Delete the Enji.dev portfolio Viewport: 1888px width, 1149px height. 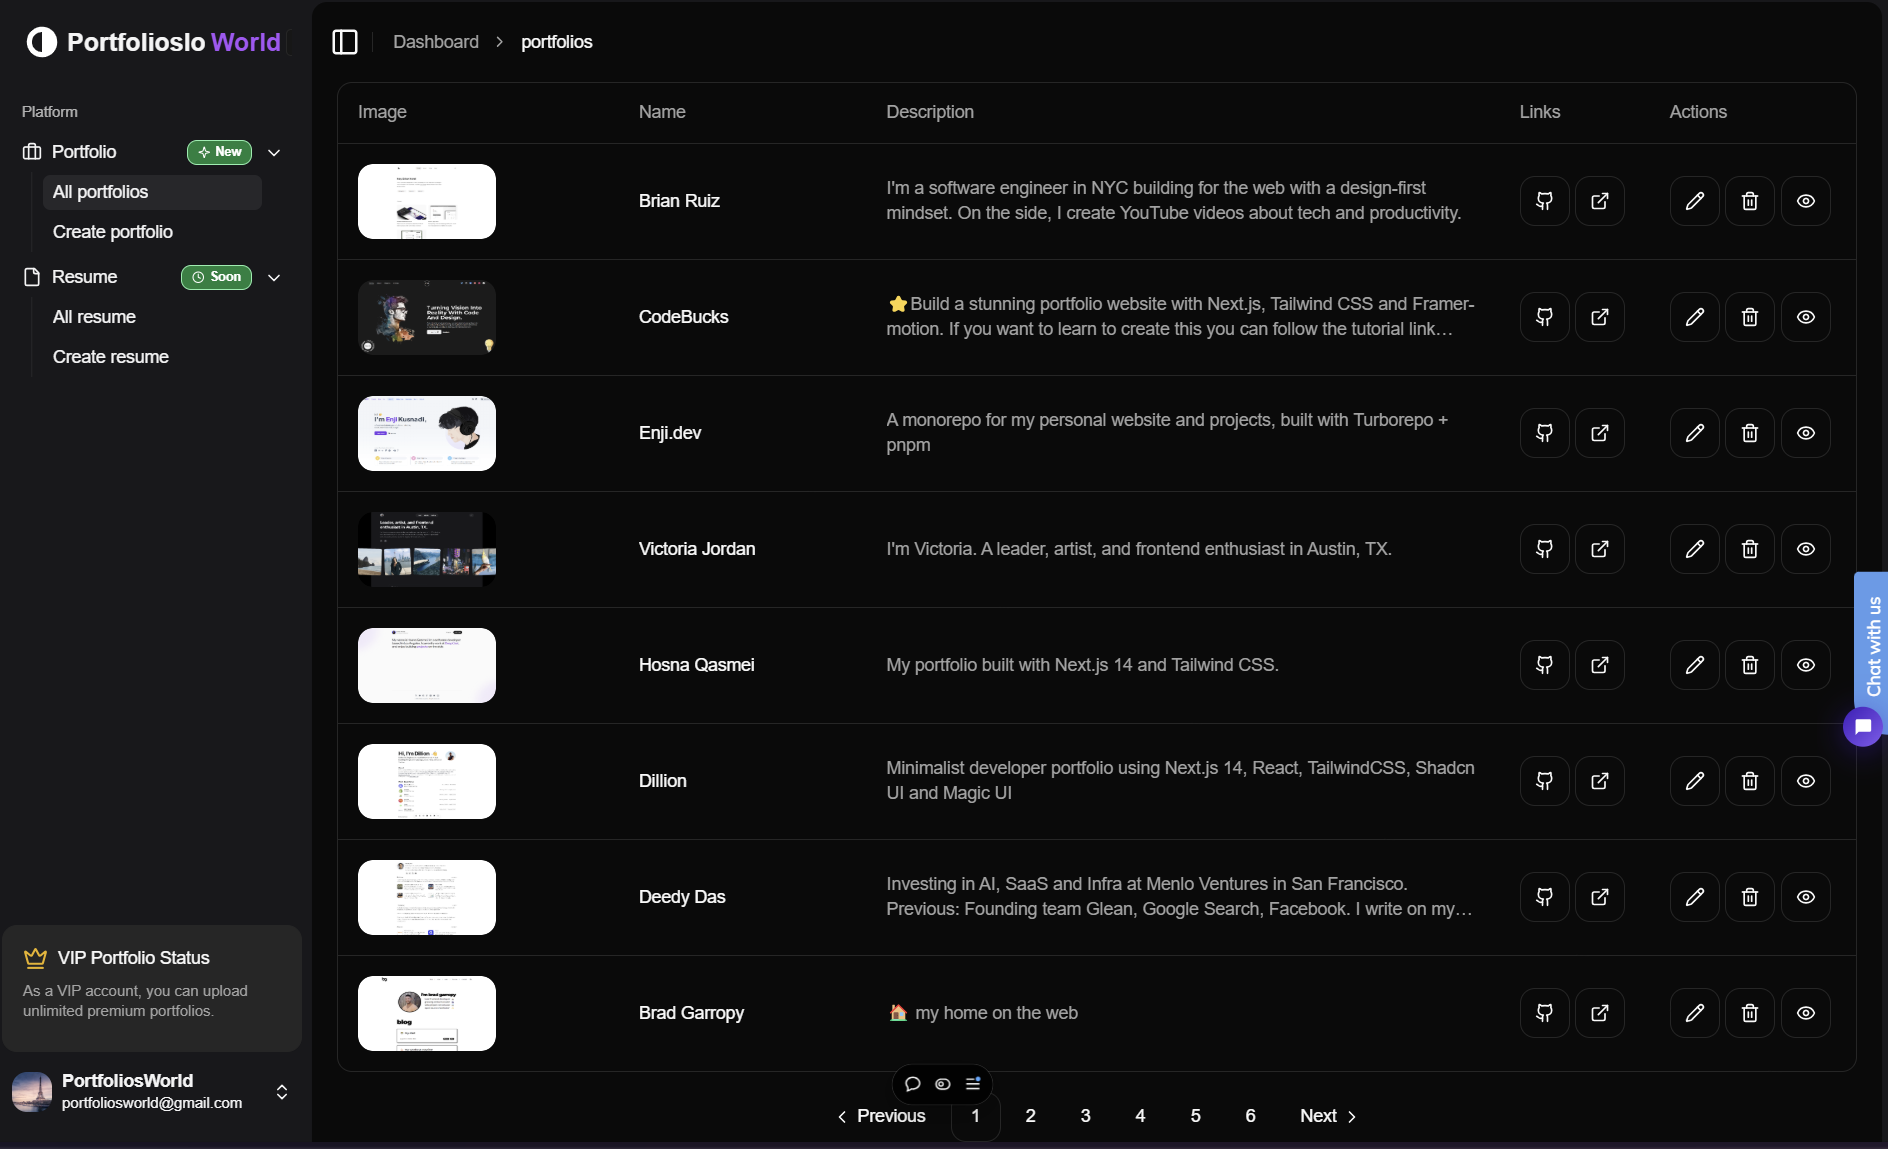tap(1750, 433)
